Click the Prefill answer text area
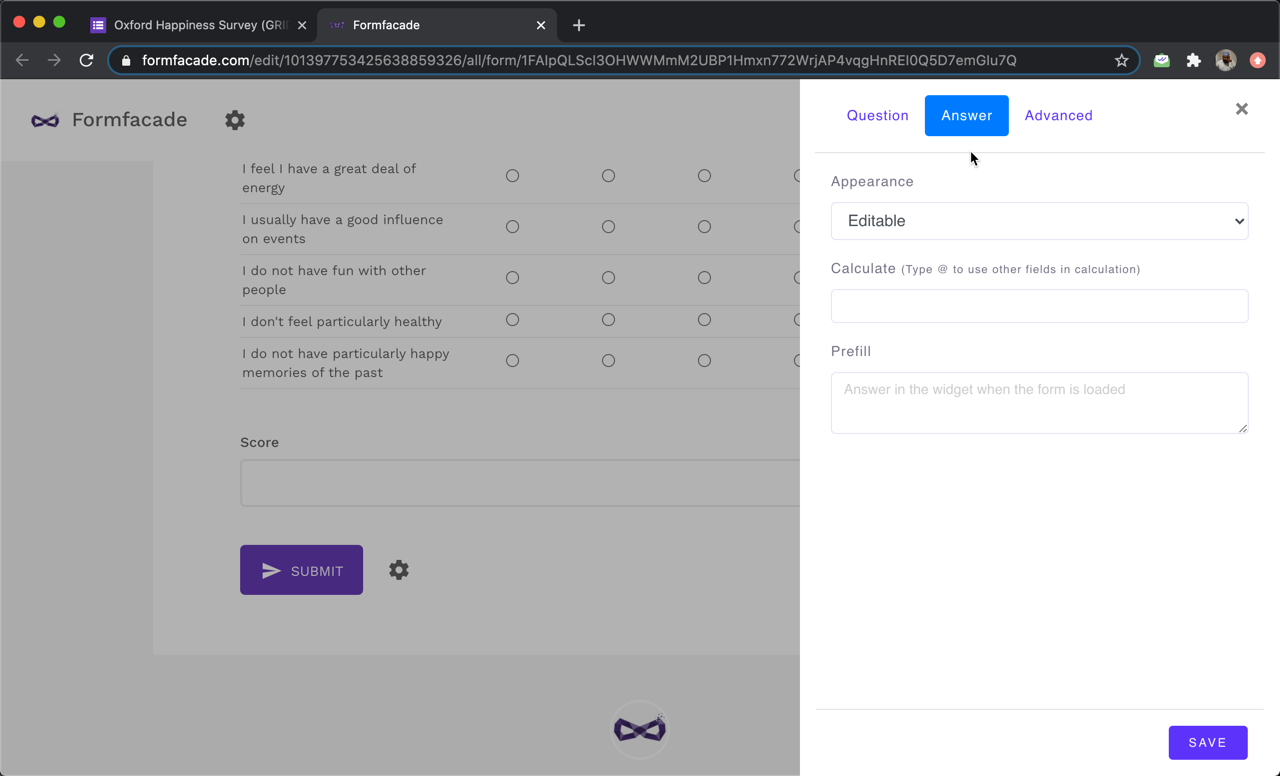 (x=1039, y=402)
